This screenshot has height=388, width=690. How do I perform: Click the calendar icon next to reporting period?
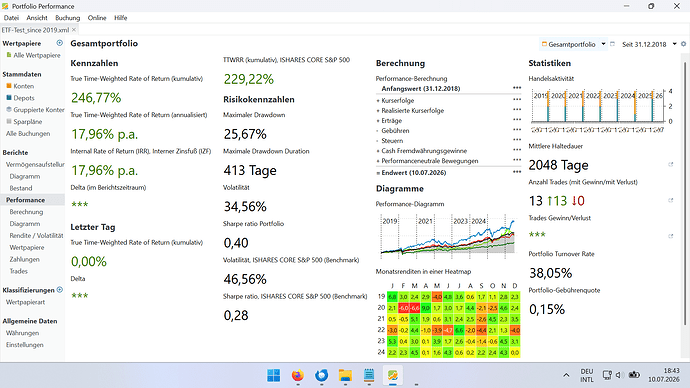tap(612, 44)
